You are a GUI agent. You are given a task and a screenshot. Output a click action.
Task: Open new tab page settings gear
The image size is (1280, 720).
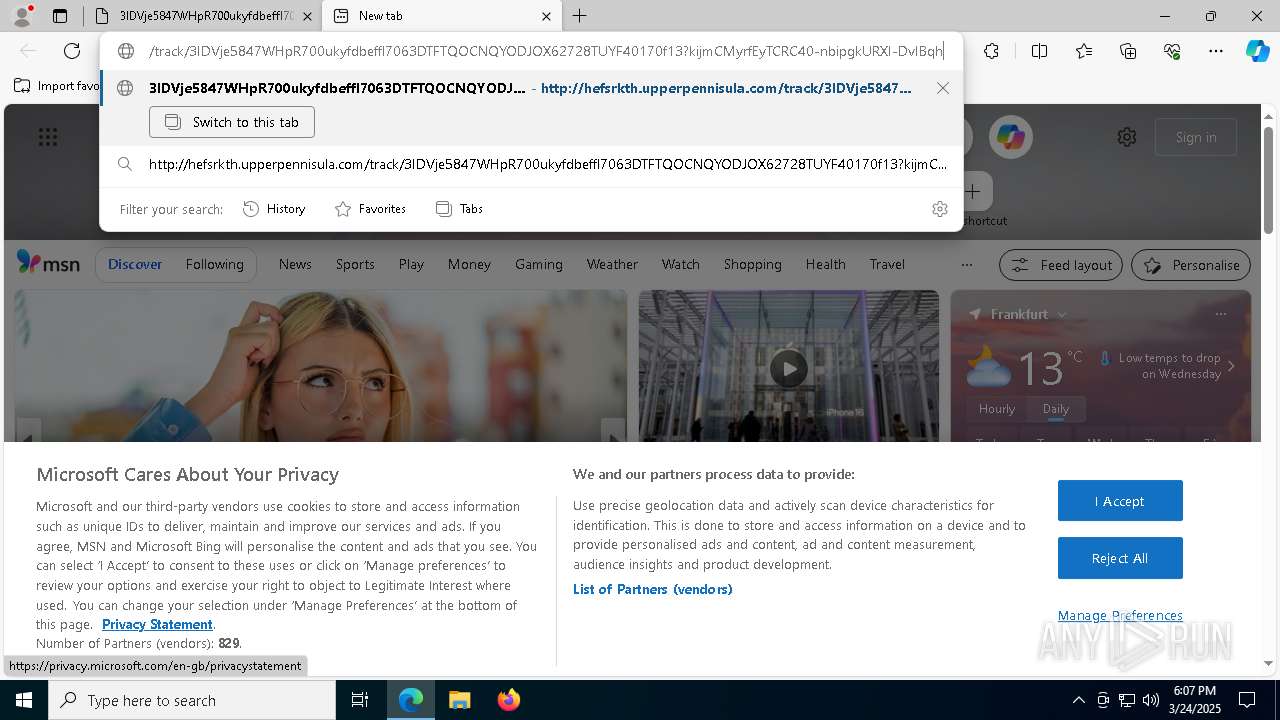(x=1127, y=137)
